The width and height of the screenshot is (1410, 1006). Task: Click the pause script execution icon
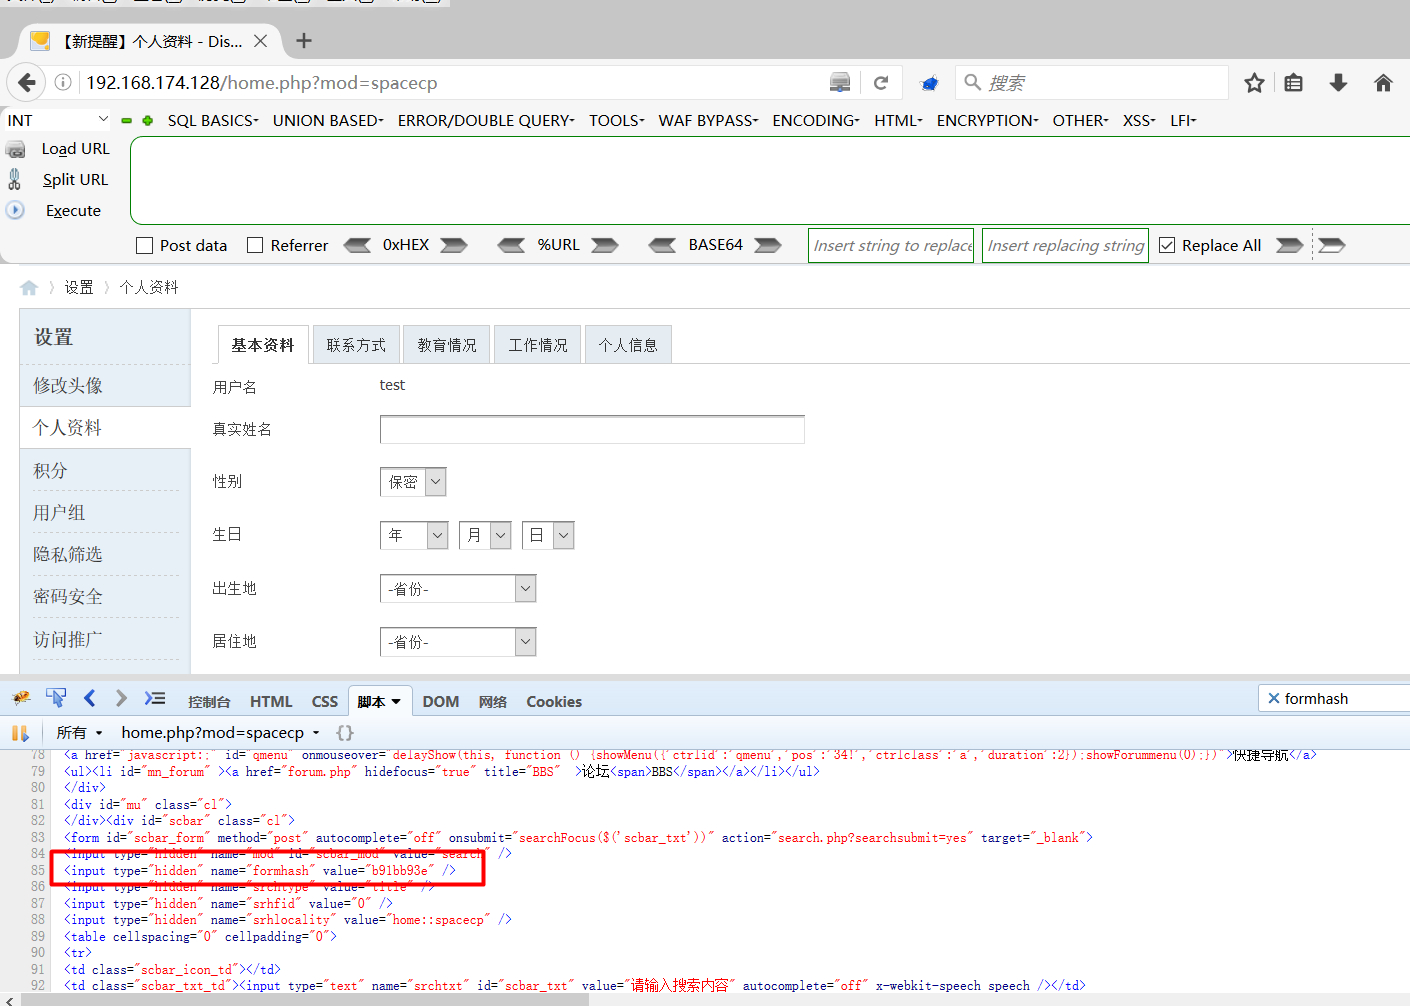coord(20,733)
